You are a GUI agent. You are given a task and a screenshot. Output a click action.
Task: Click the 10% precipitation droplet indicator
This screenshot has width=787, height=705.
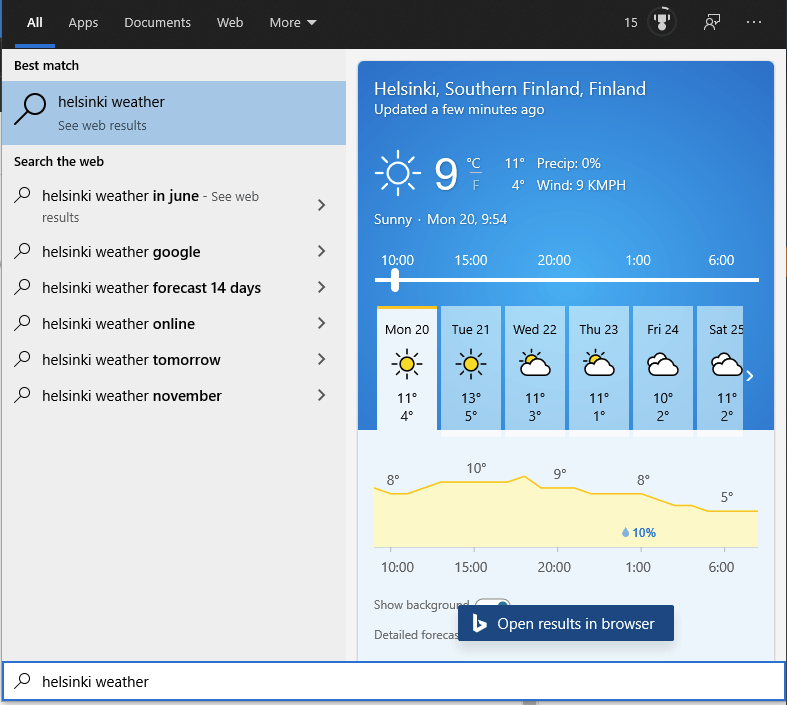[x=639, y=532]
